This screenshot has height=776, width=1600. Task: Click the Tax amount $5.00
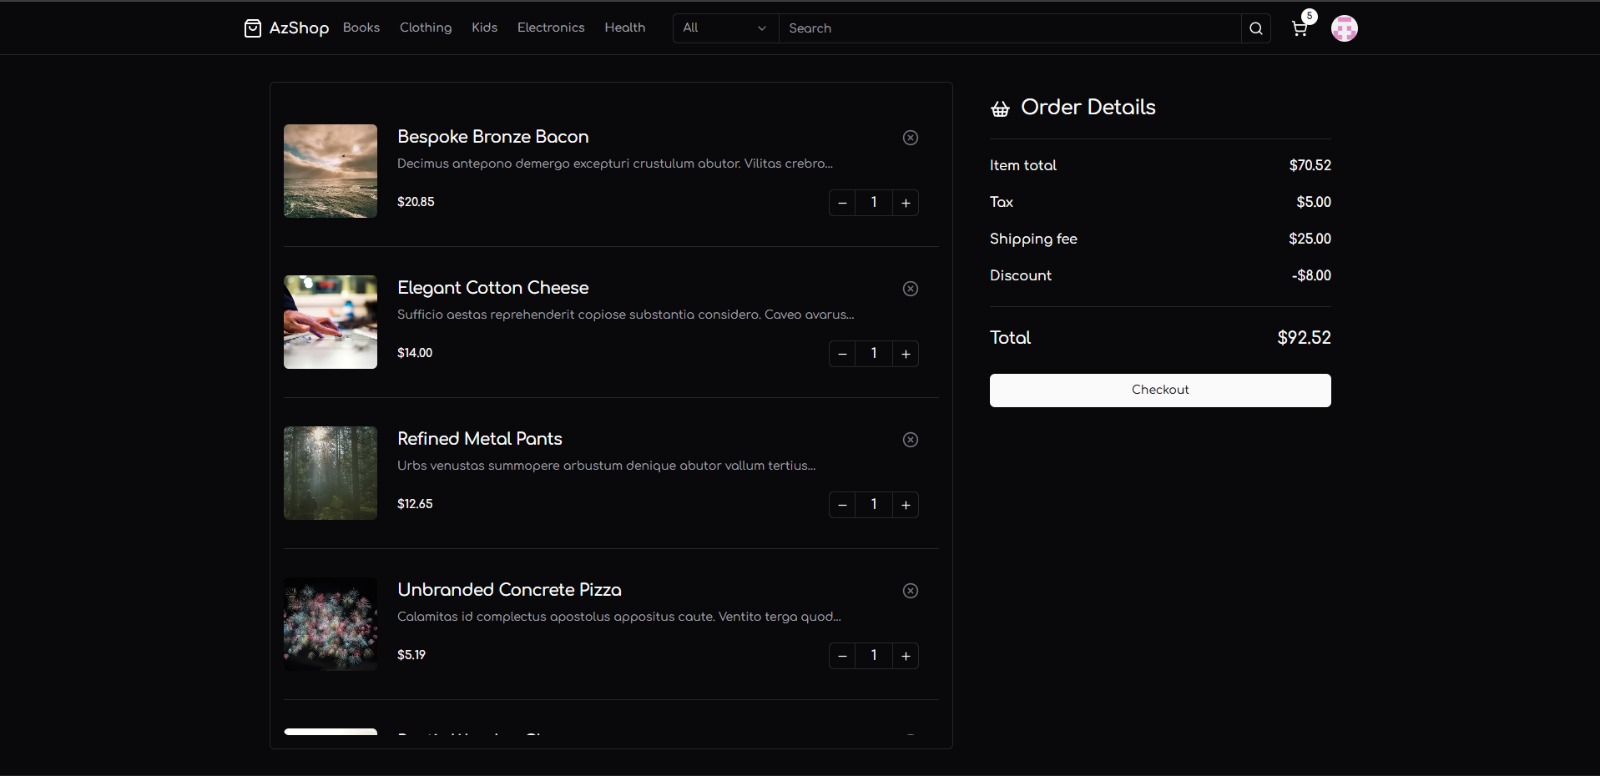tap(1314, 202)
